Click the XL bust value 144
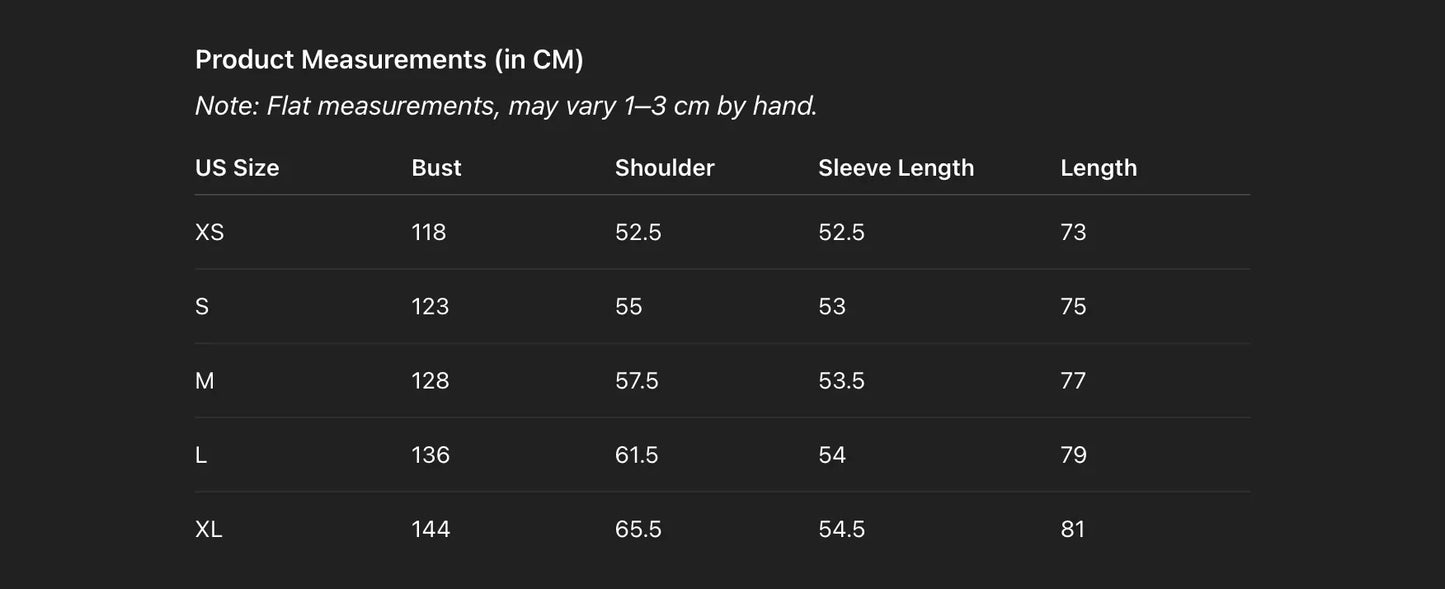Image resolution: width=1445 pixels, height=589 pixels. (x=431, y=529)
